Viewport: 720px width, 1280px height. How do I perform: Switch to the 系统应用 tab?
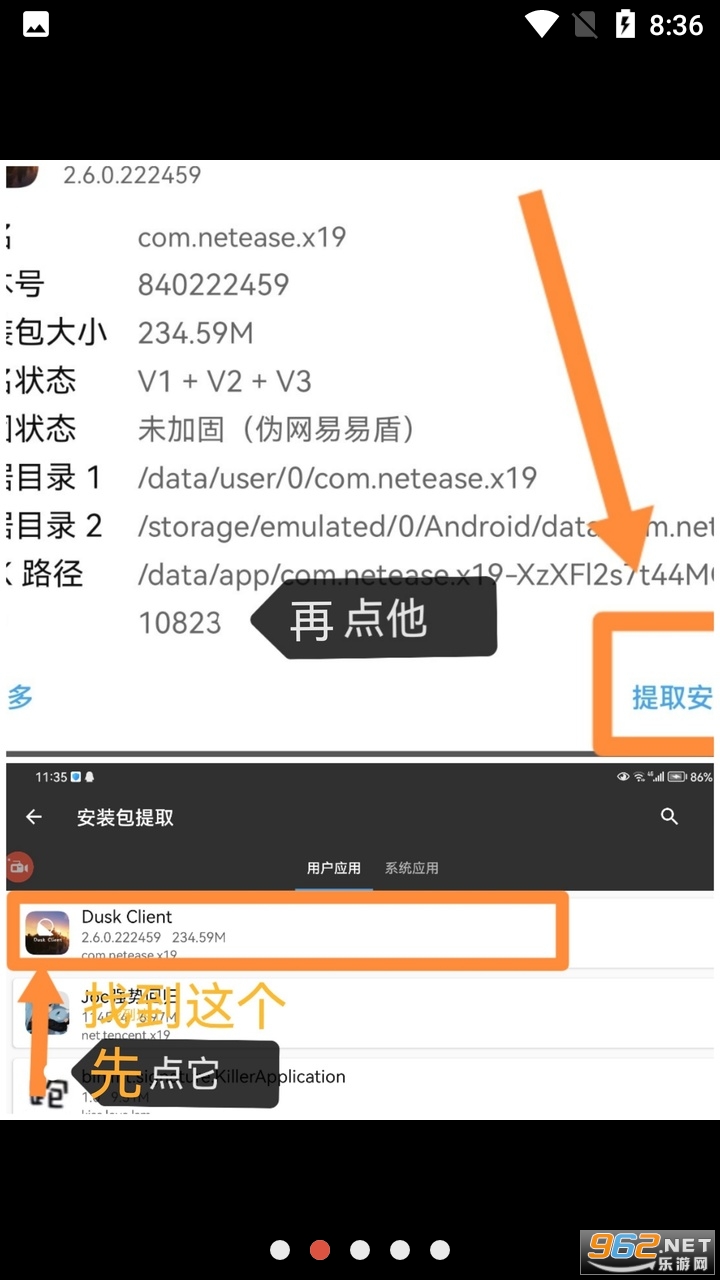(412, 868)
